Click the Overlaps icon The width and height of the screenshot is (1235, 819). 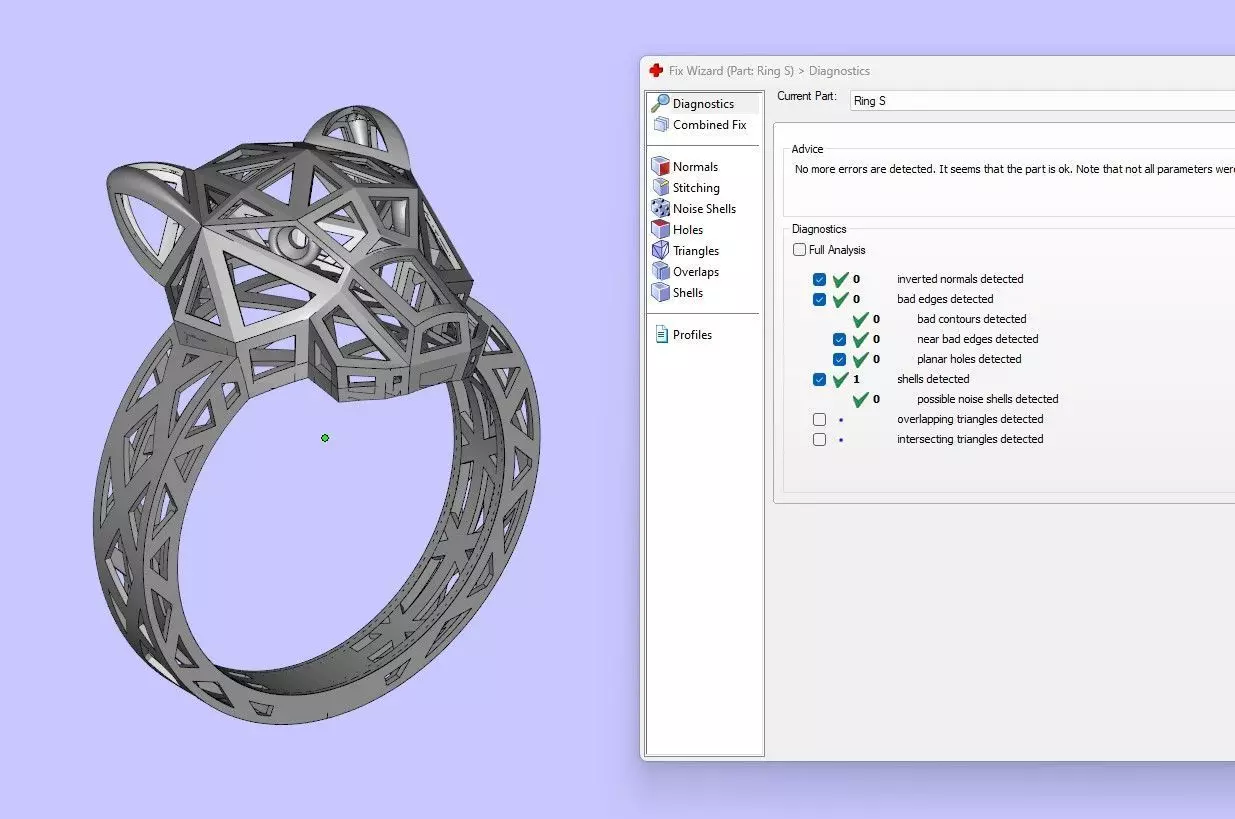point(660,271)
